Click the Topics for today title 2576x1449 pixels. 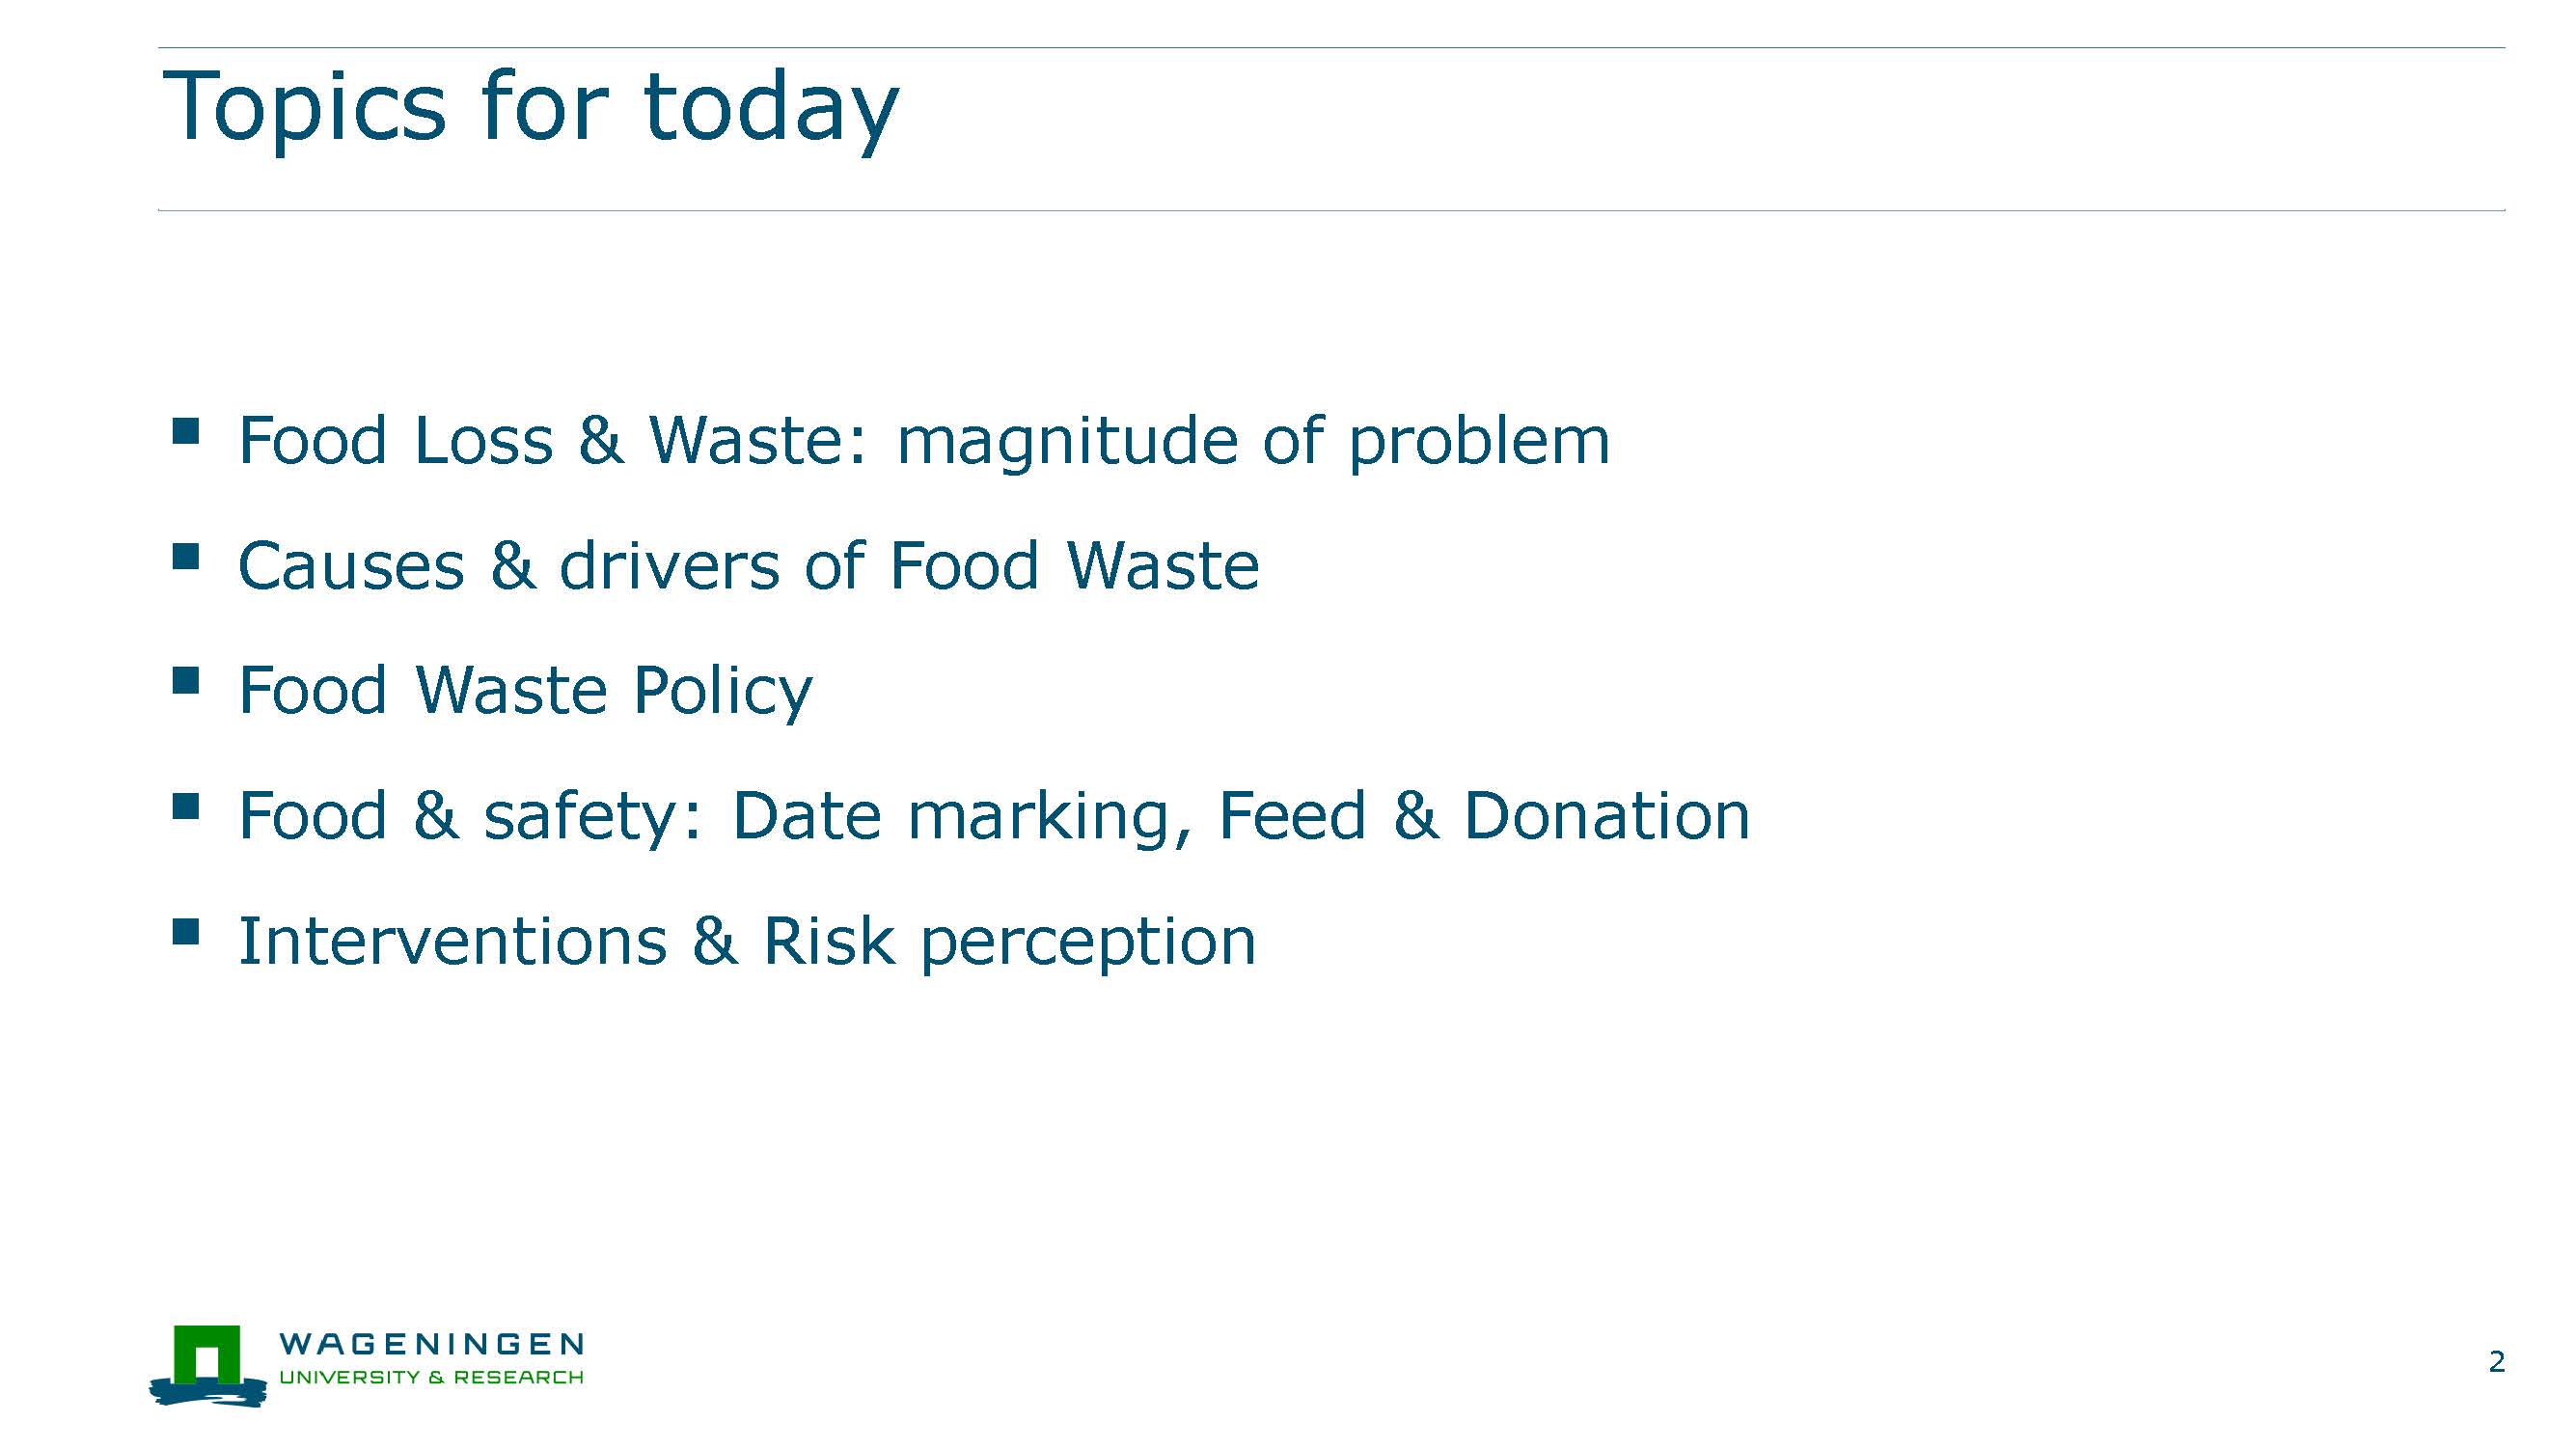pos(530,108)
